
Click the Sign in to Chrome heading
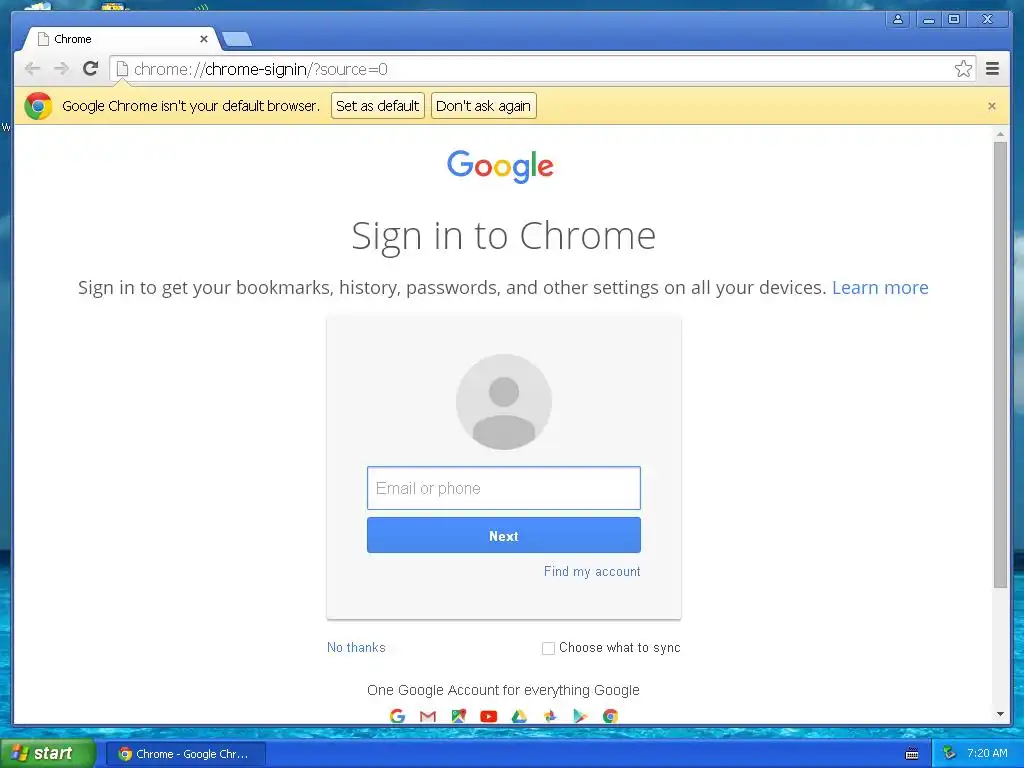click(x=504, y=236)
